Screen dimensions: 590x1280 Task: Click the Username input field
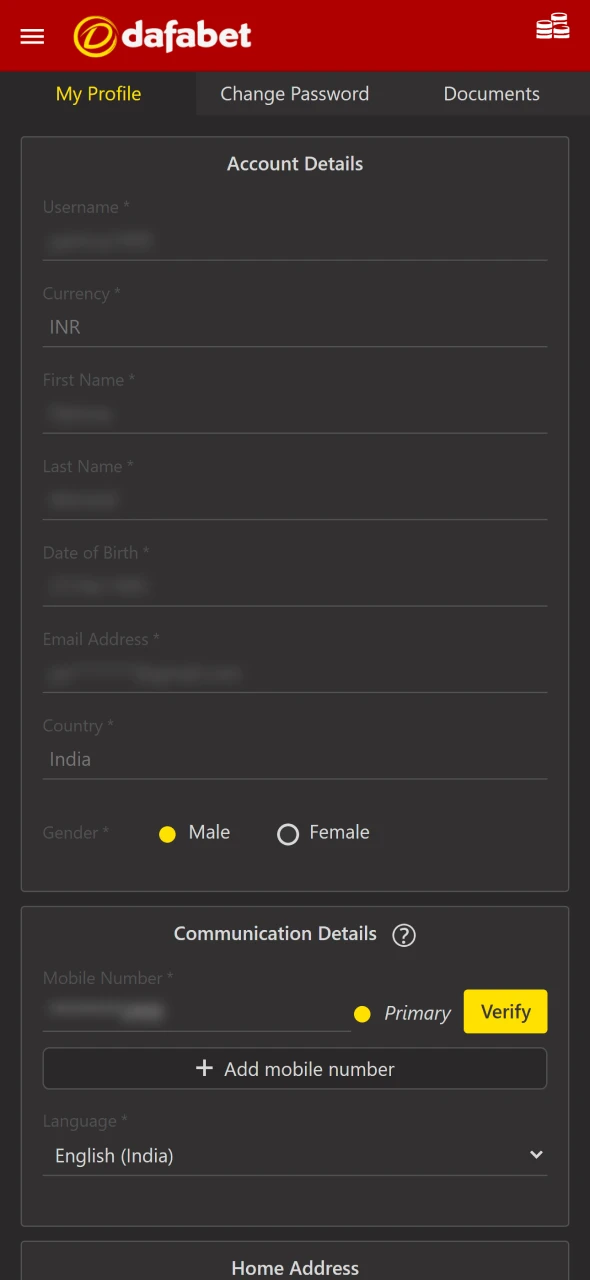[x=295, y=240]
